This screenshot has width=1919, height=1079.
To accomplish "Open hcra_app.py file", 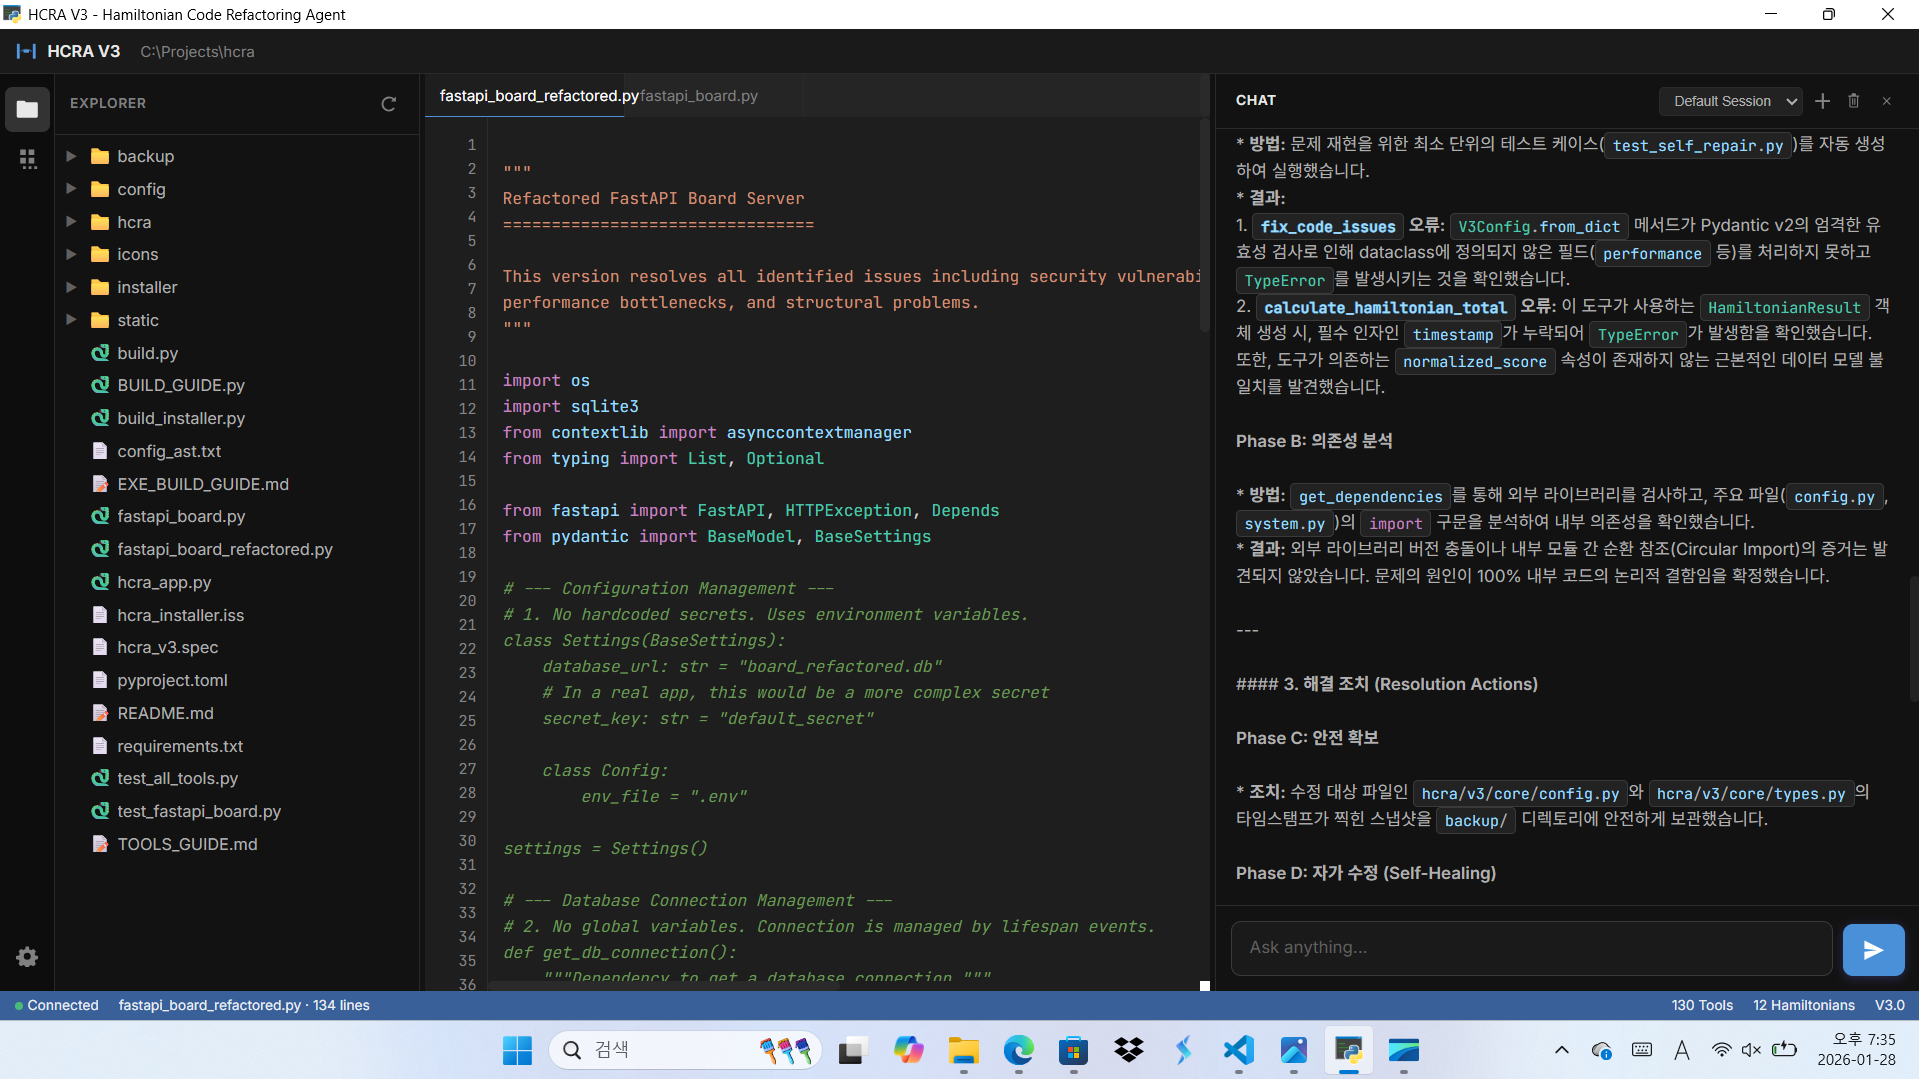I will (x=237, y=582).
